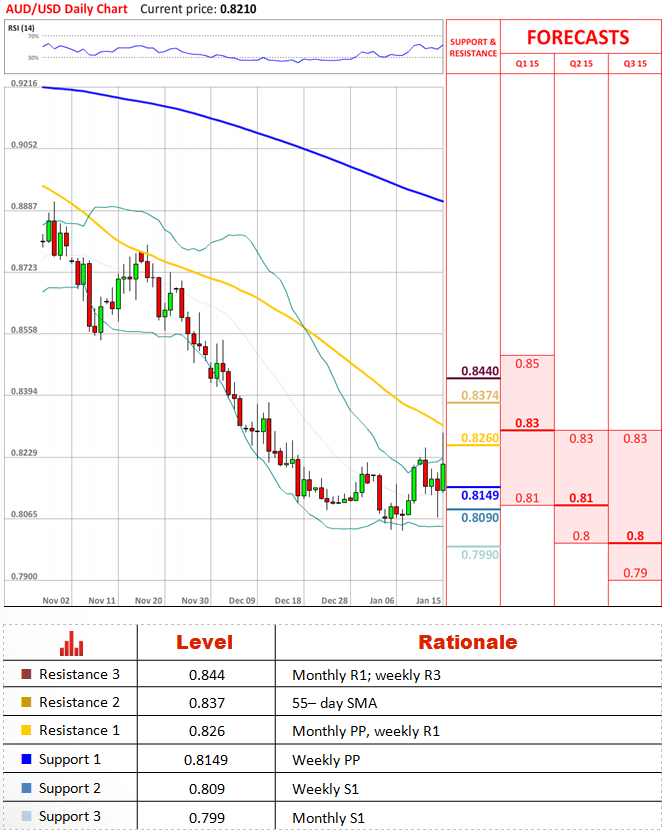The width and height of the screenshot is (662, 830).
Task: Click the 'Resistance 2' row label
Action: coord(79,702)
